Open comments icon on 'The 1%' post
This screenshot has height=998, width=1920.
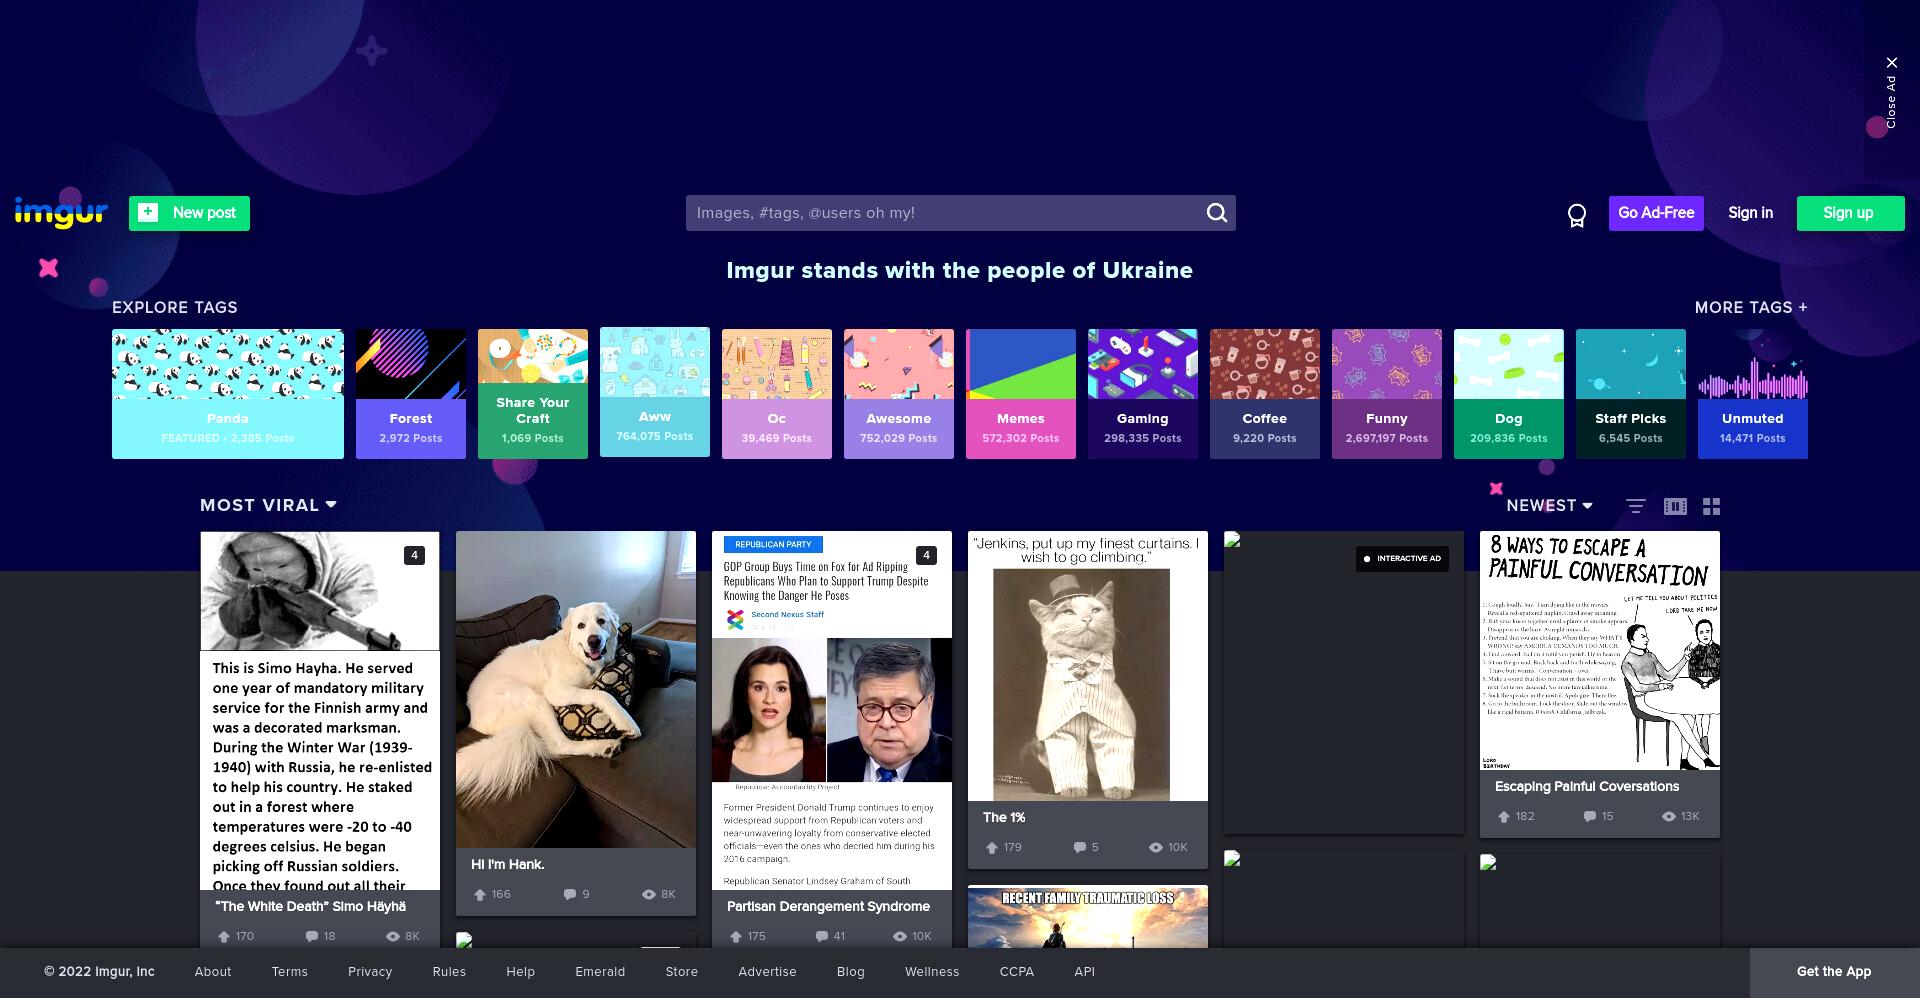coord(1079,847)
